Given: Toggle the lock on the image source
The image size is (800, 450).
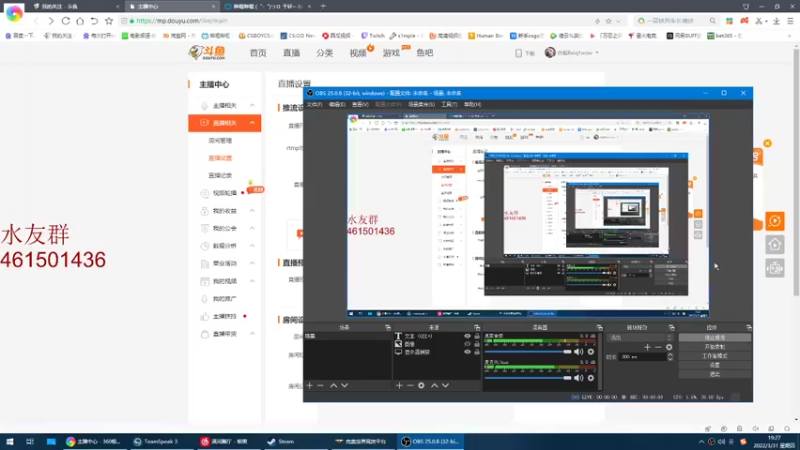Looking at the screenshot, I should (x=477, y=344).
